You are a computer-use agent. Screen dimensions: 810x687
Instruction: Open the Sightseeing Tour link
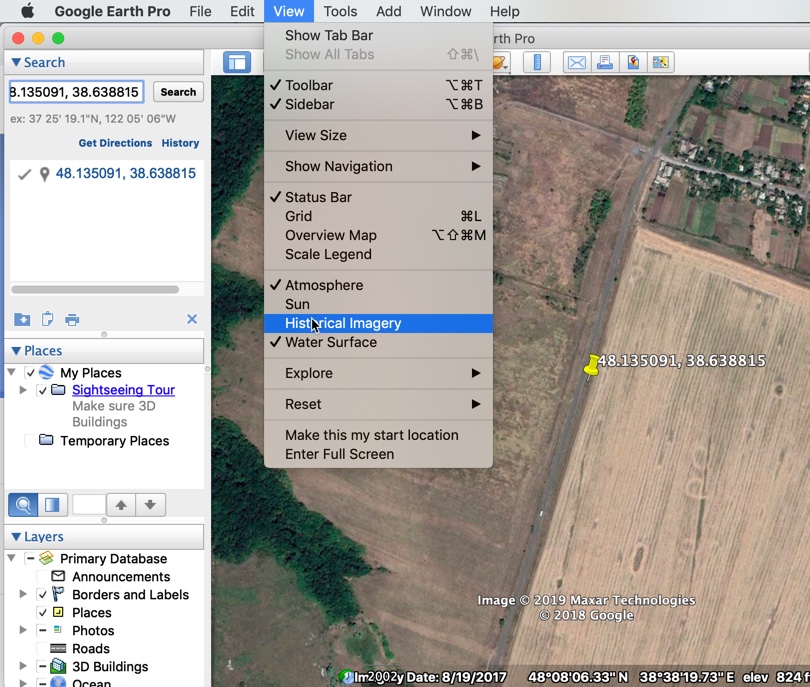coord(123,390)
